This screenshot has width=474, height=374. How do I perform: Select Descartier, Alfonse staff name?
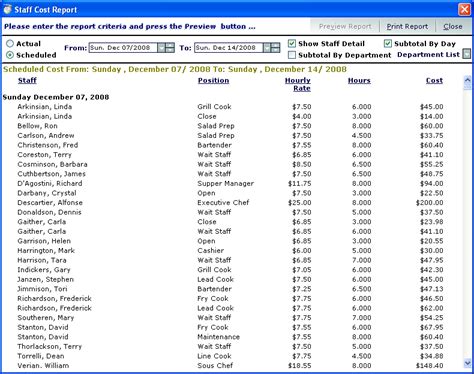pyautogui.click(x=50, y=203)
